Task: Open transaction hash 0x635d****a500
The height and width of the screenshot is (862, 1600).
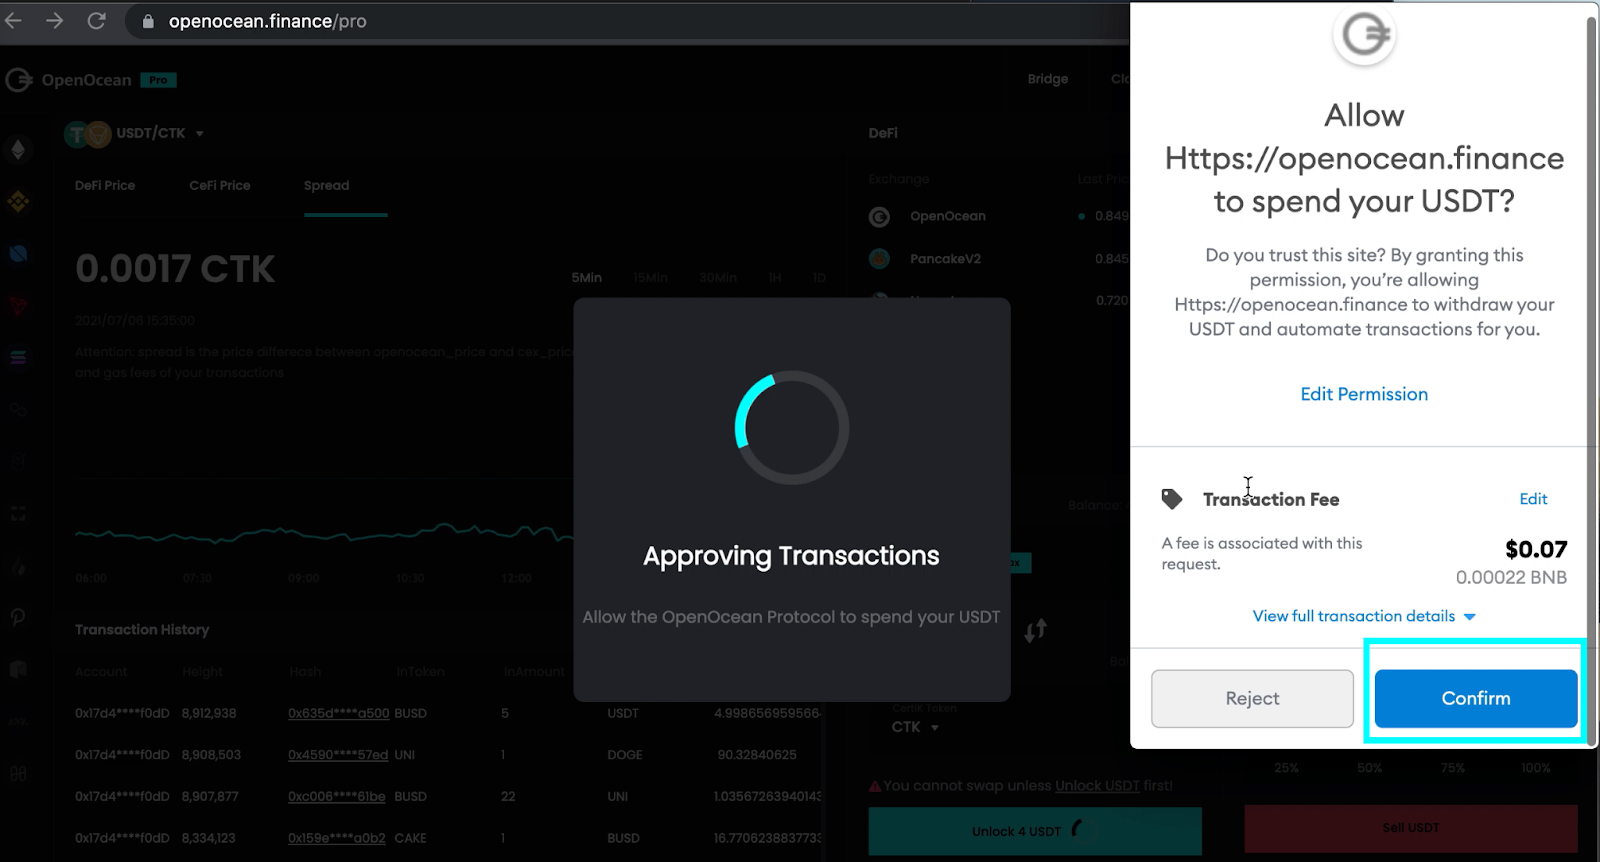Action: point(338,713)
